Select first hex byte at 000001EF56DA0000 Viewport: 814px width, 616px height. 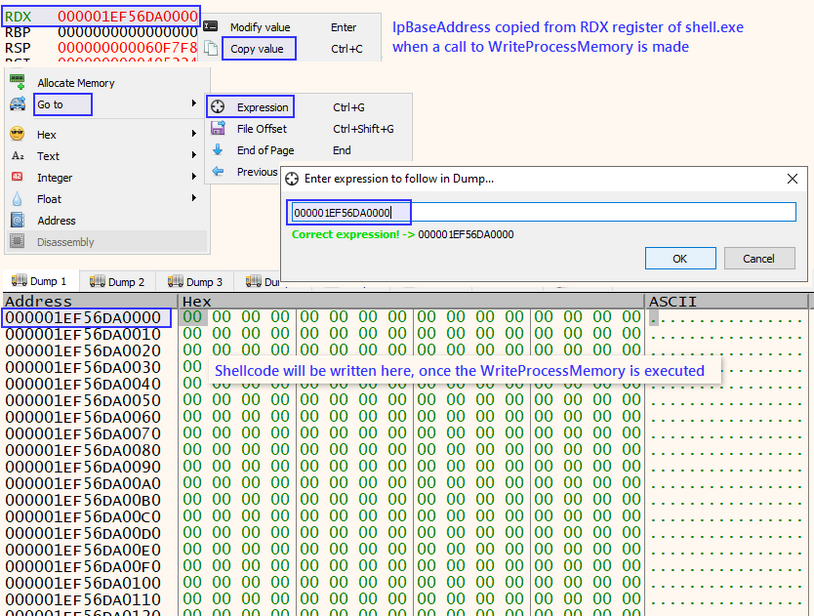point(193,317)
